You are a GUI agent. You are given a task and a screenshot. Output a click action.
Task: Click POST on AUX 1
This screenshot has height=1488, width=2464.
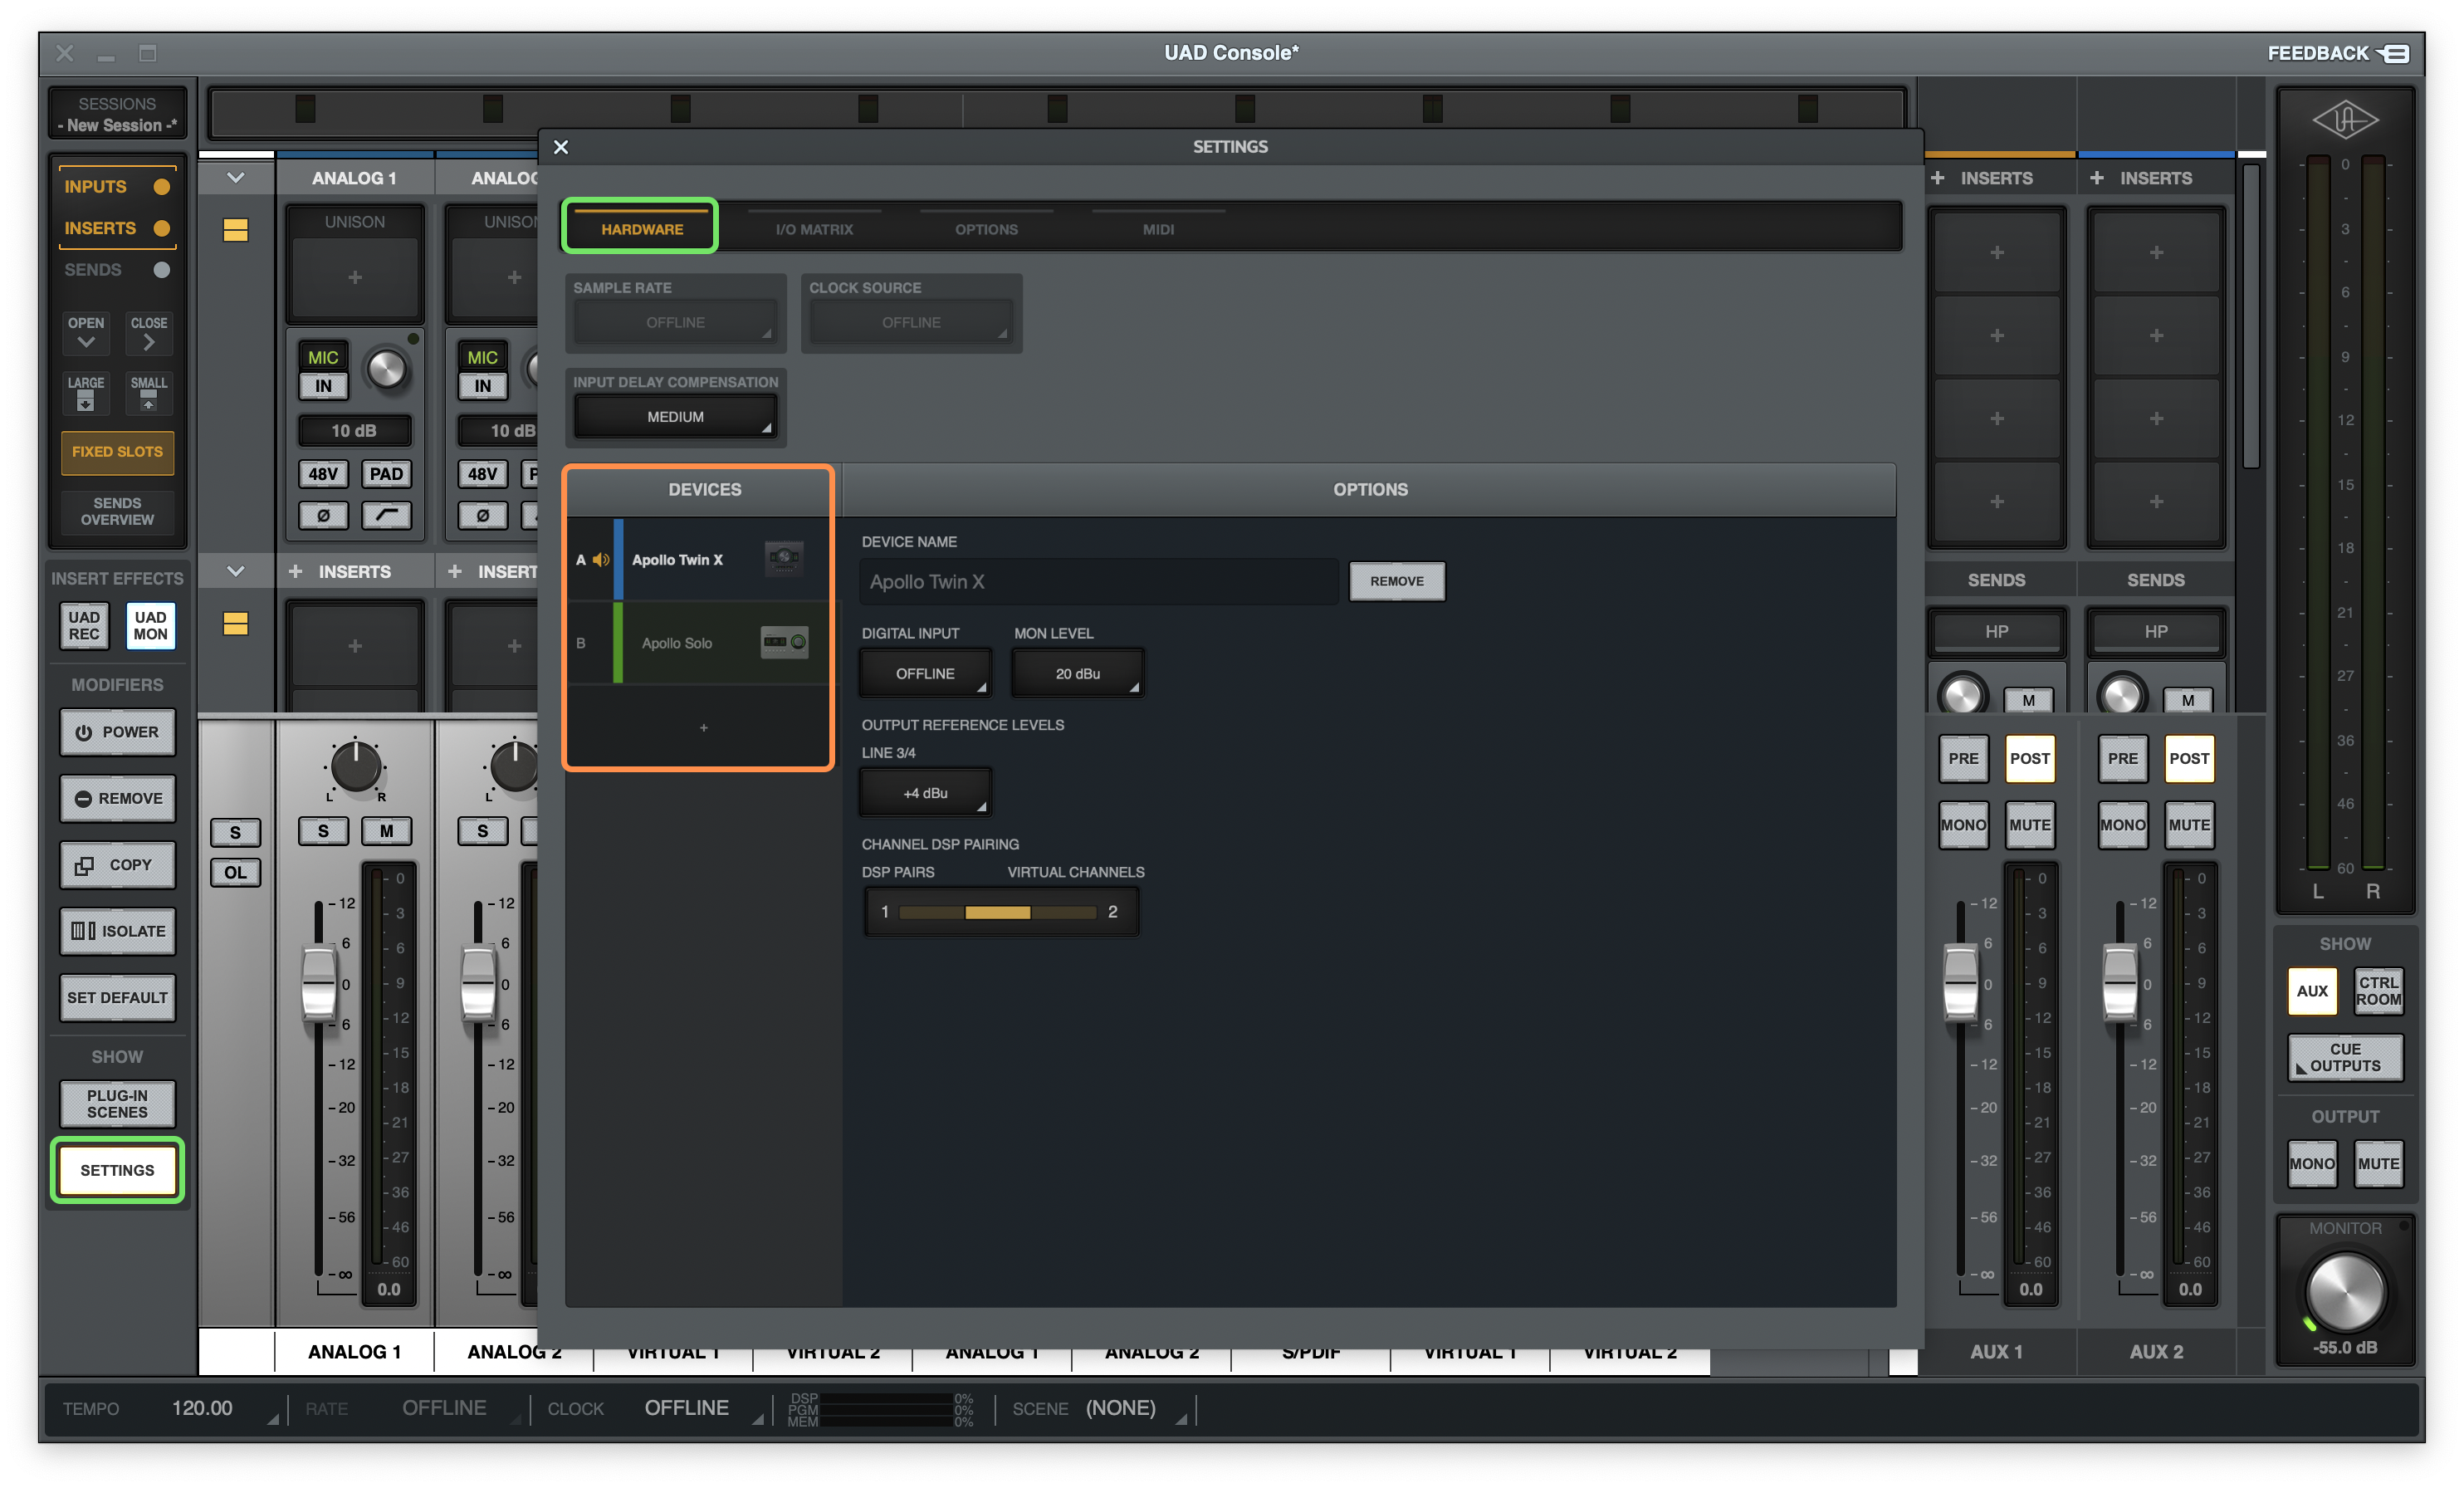2029,758
